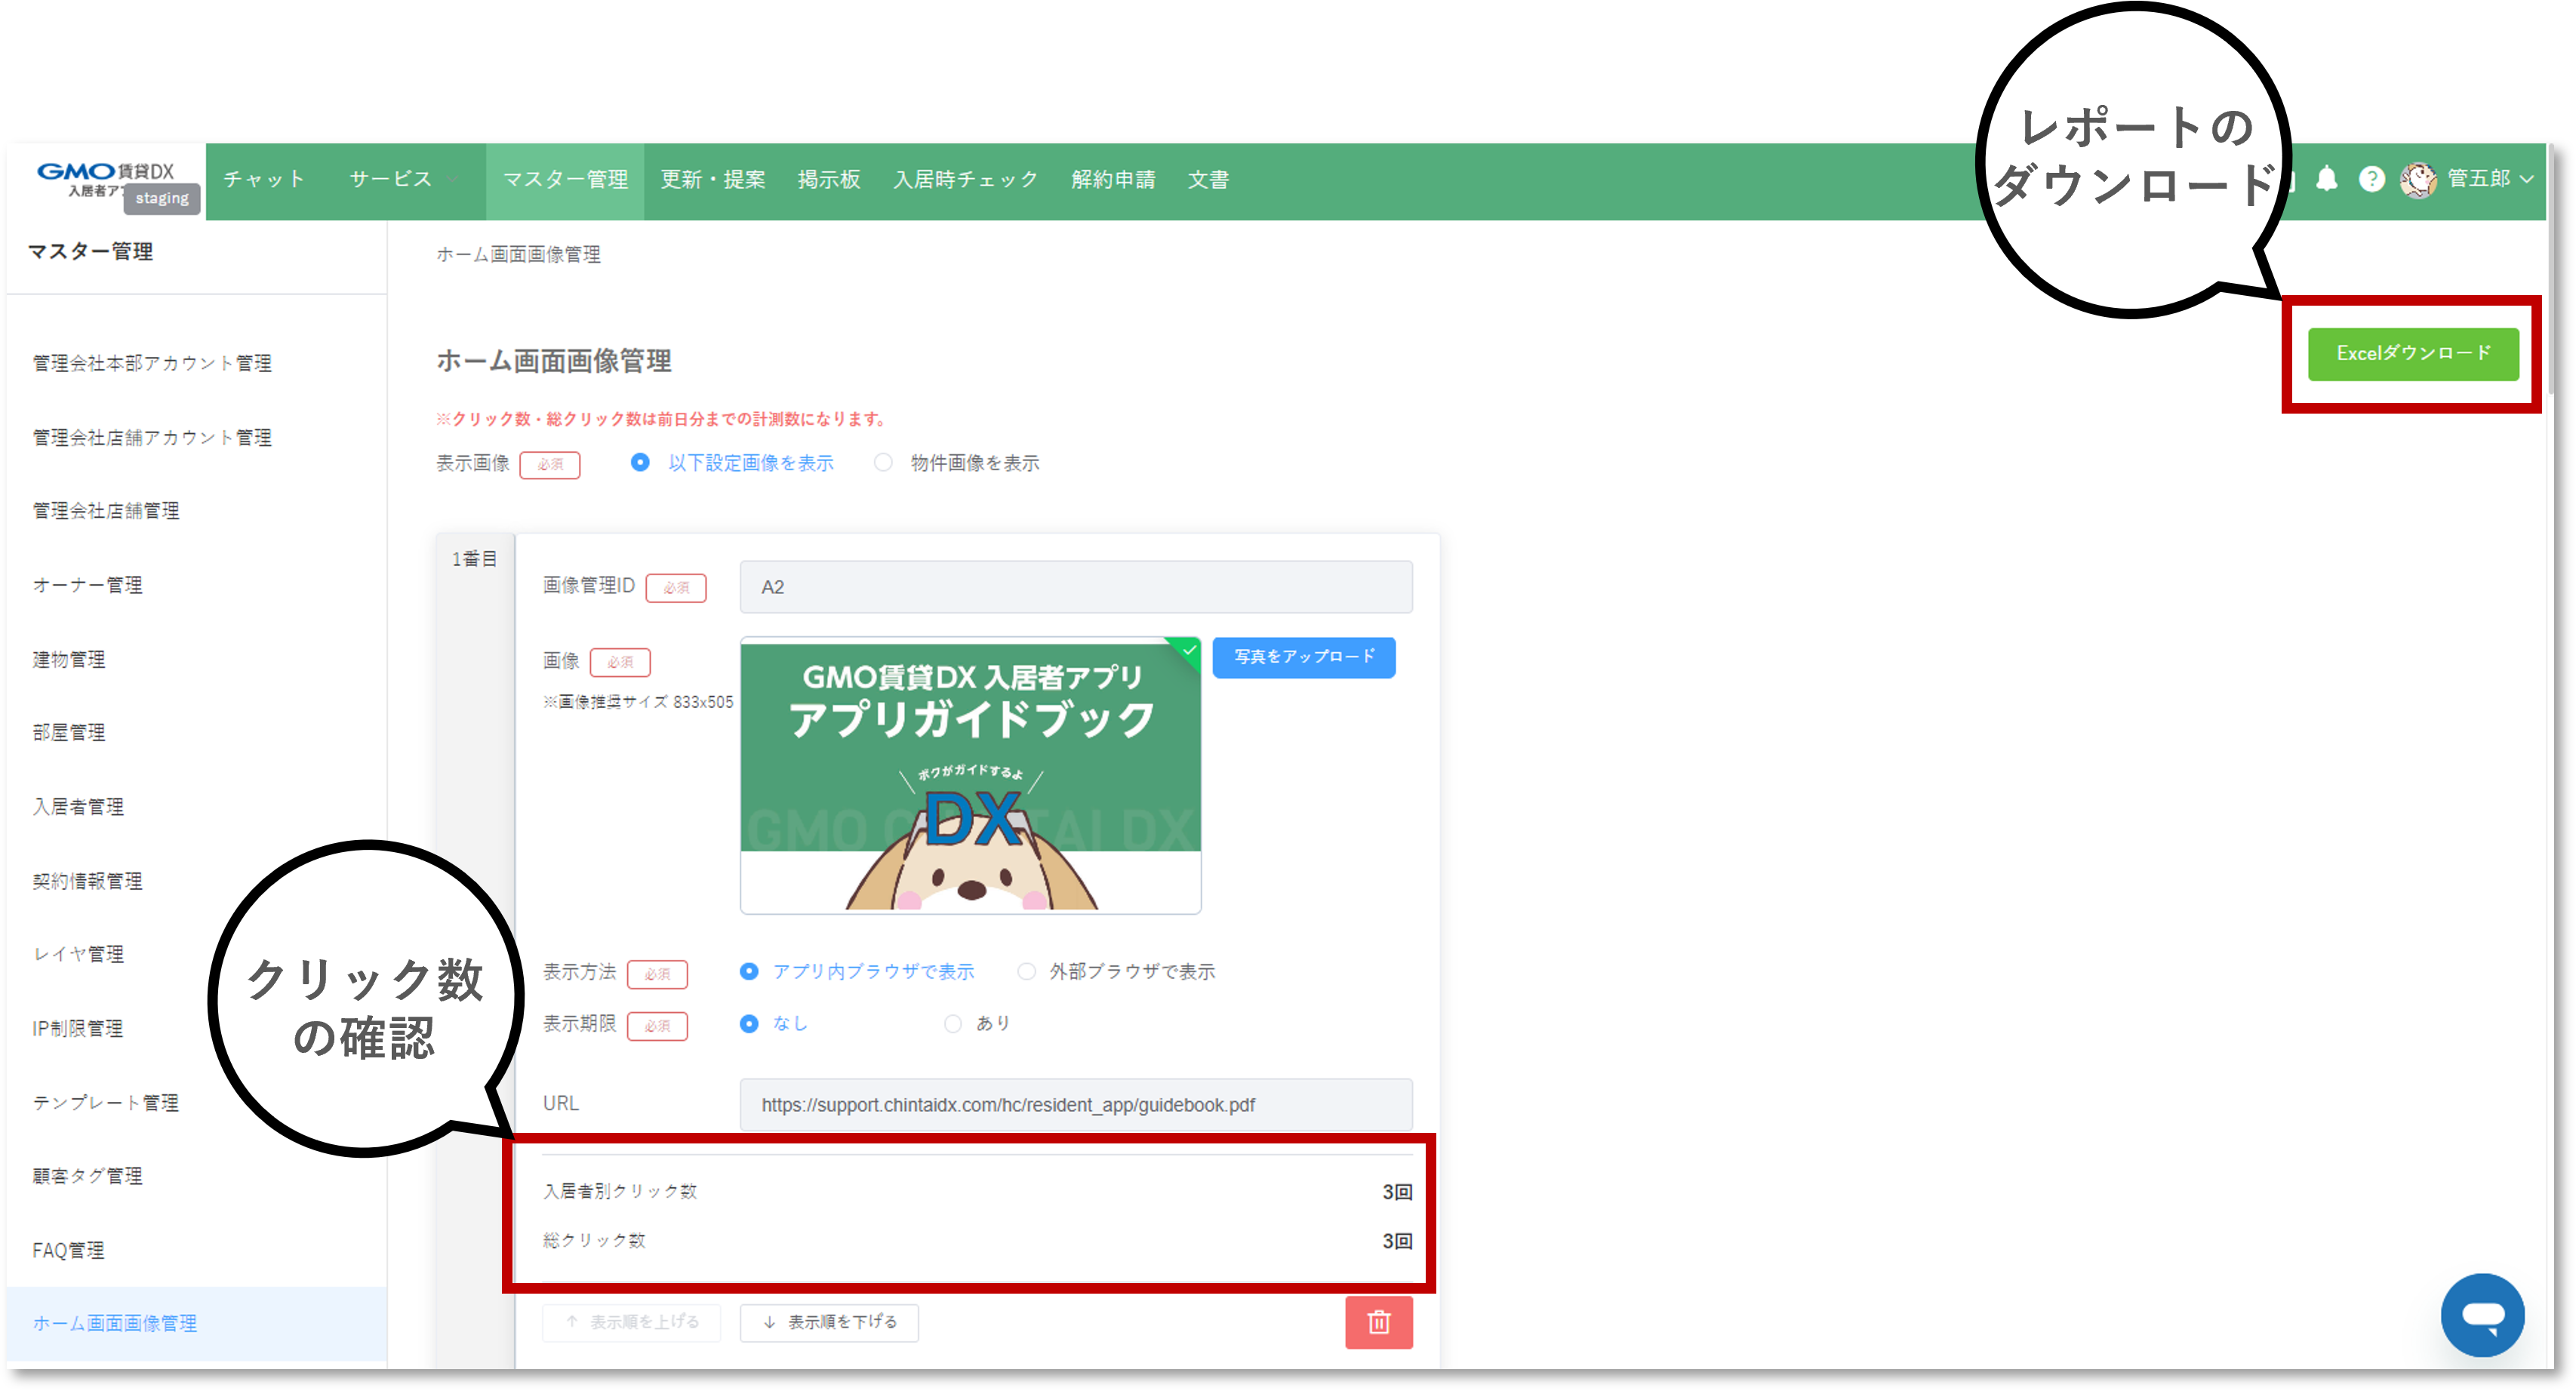
Task: Switch to the 掲示板 menu item
Action: coord(829,179)
